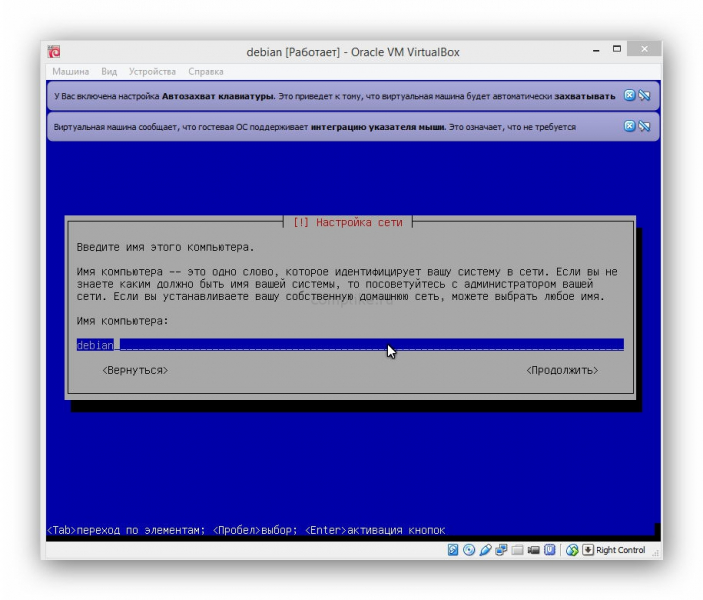Click the shared folders status icon
Viewport: 703px width, 600px height.
pos(517,550)
